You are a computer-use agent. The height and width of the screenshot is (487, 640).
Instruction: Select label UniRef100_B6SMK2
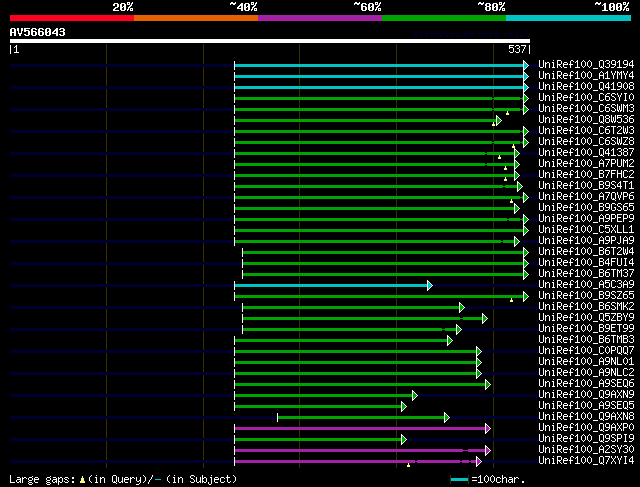(586, 307)
